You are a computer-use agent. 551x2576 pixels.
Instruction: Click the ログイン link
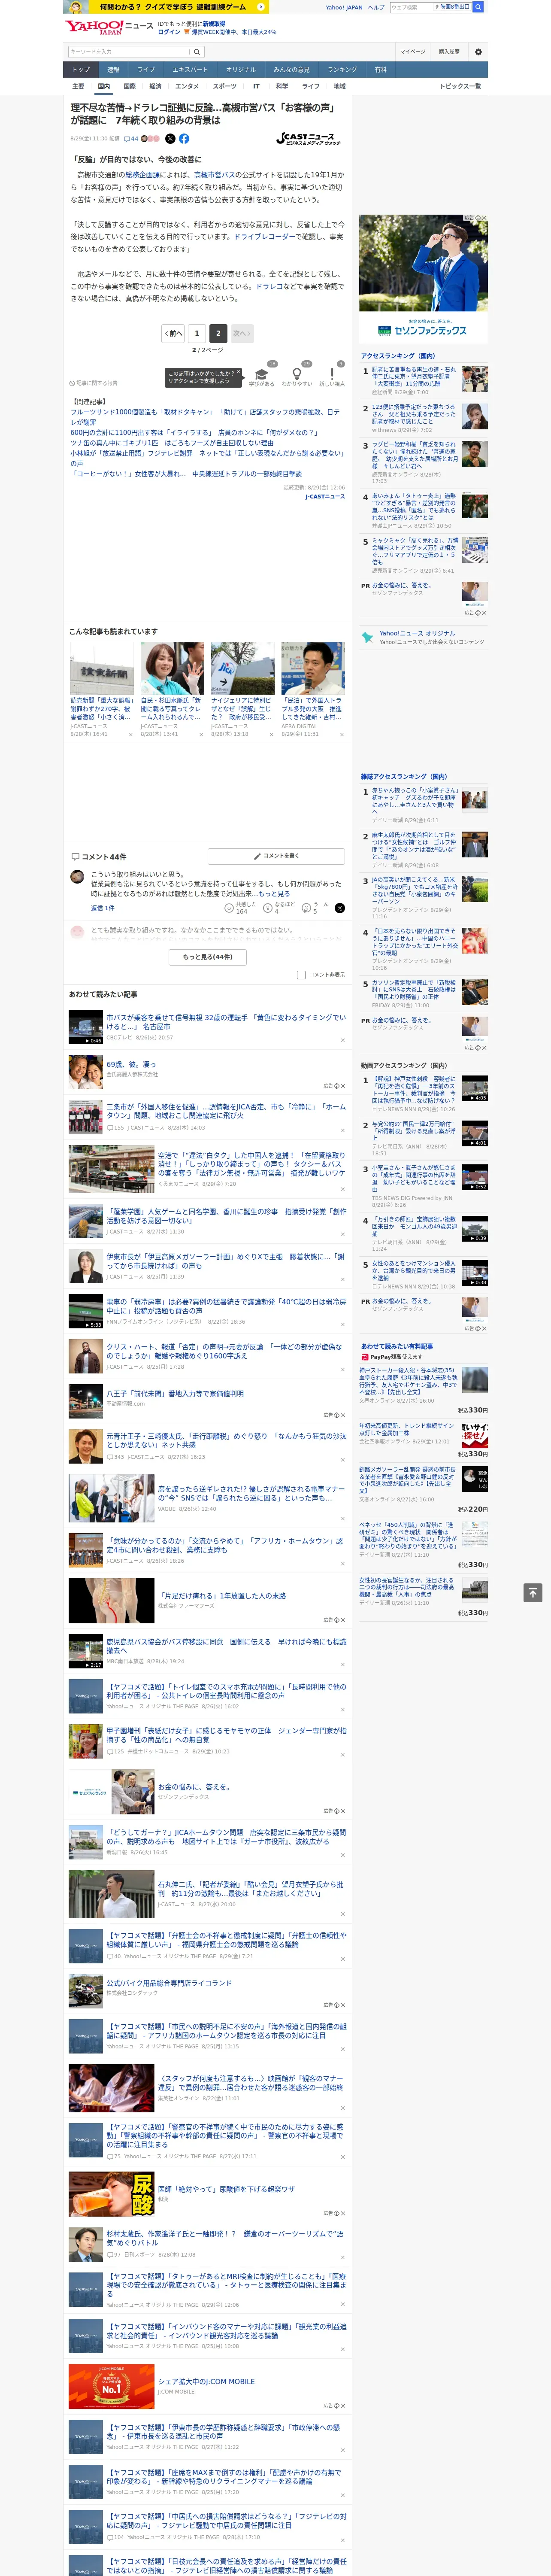[x=169, y=32]
